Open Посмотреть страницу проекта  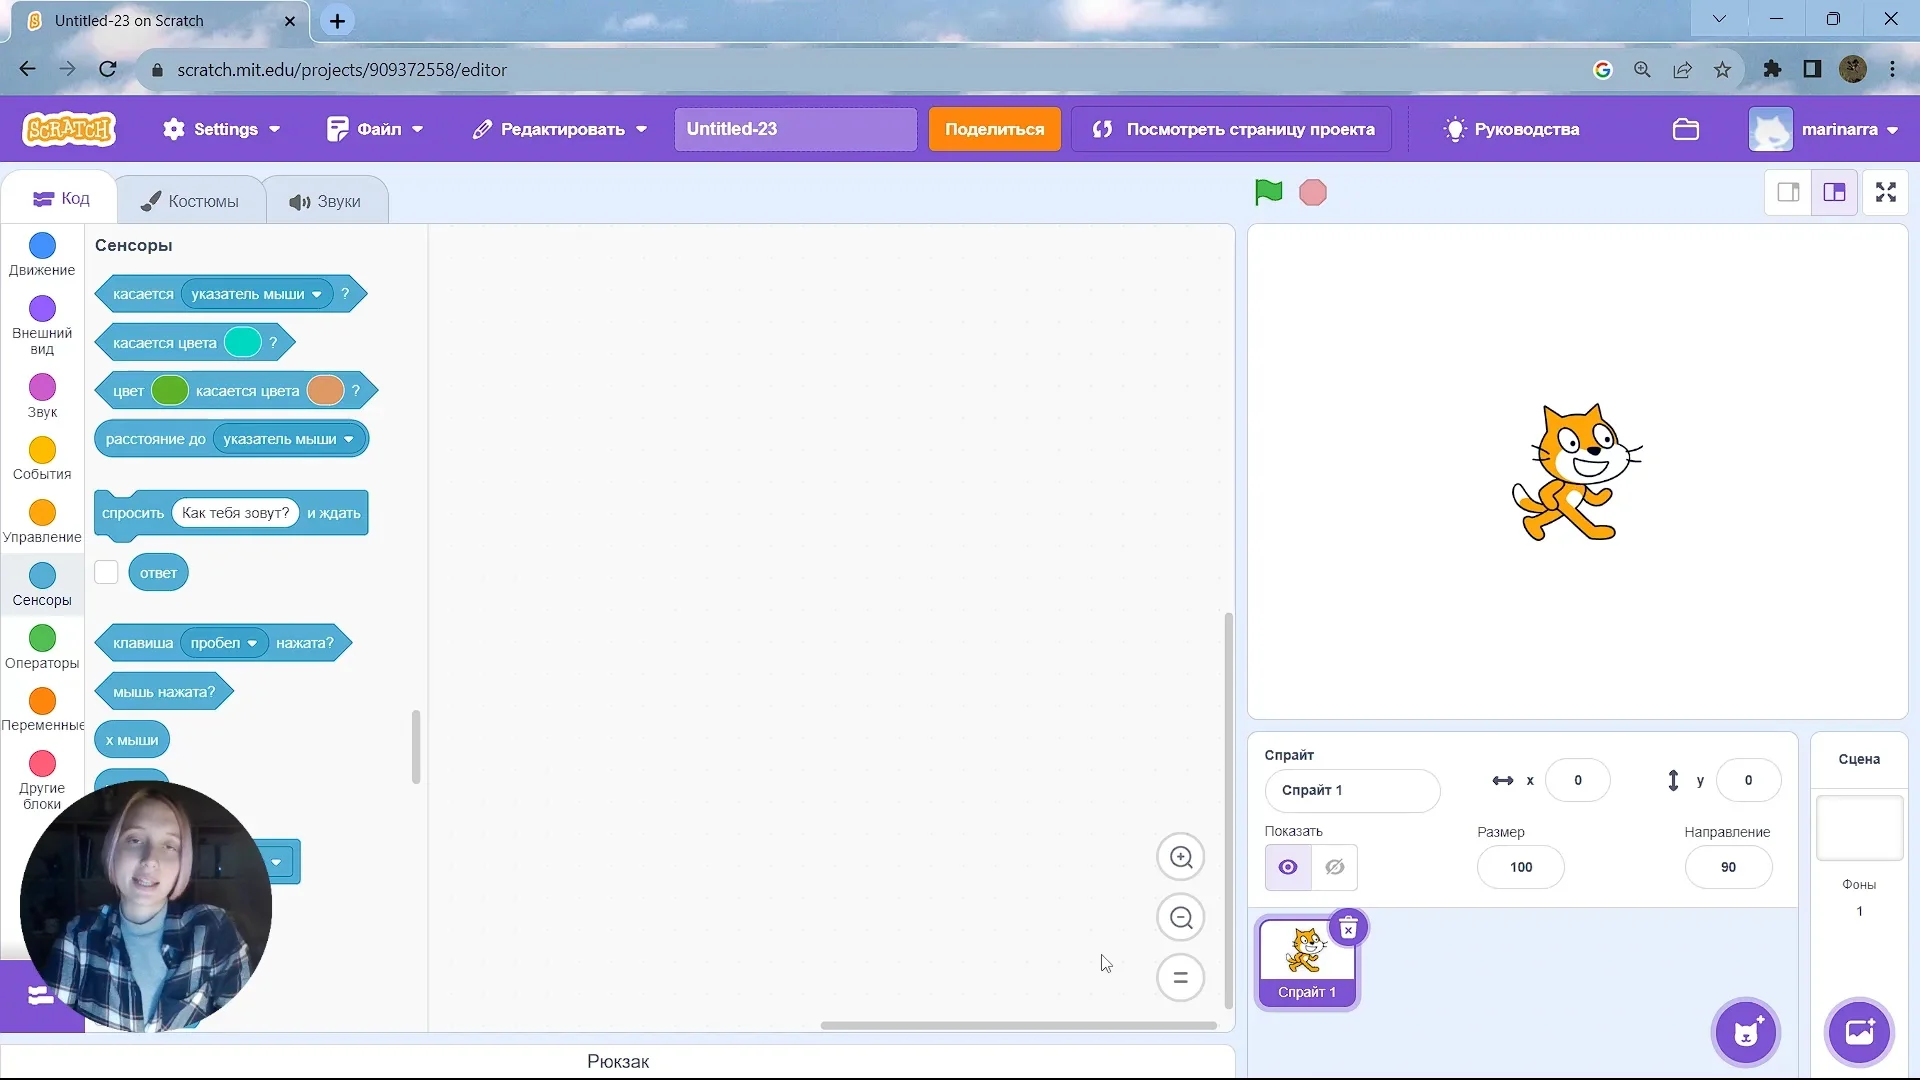pyautogui.click(x=1231, y=129)
